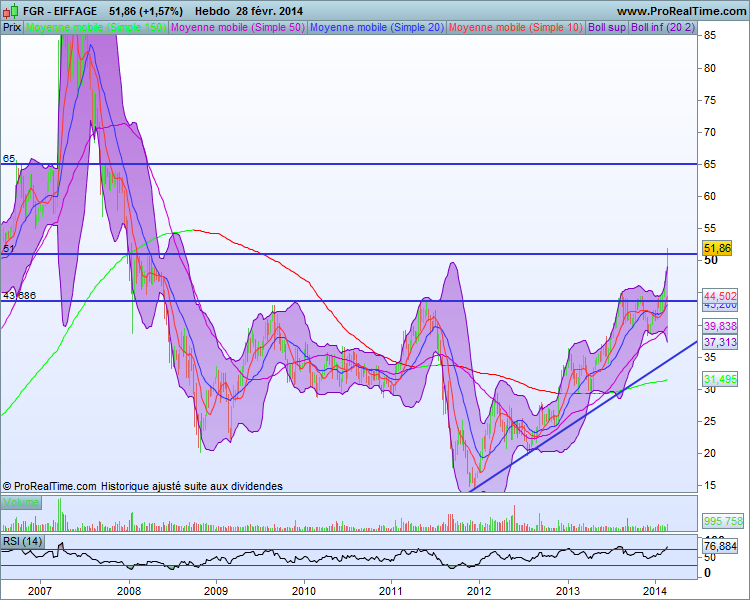This screenshot has width=750, height=600.
Task: Click the 2008 label on time axis
Action: click(x=129, y=591)
